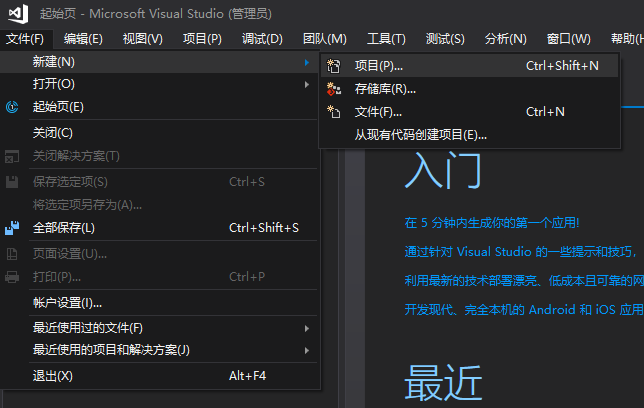Click the floppy icon beside 保存选定项(S)
Image resolution: width=644 pixels, height=408 pixels.
(12, 182)
